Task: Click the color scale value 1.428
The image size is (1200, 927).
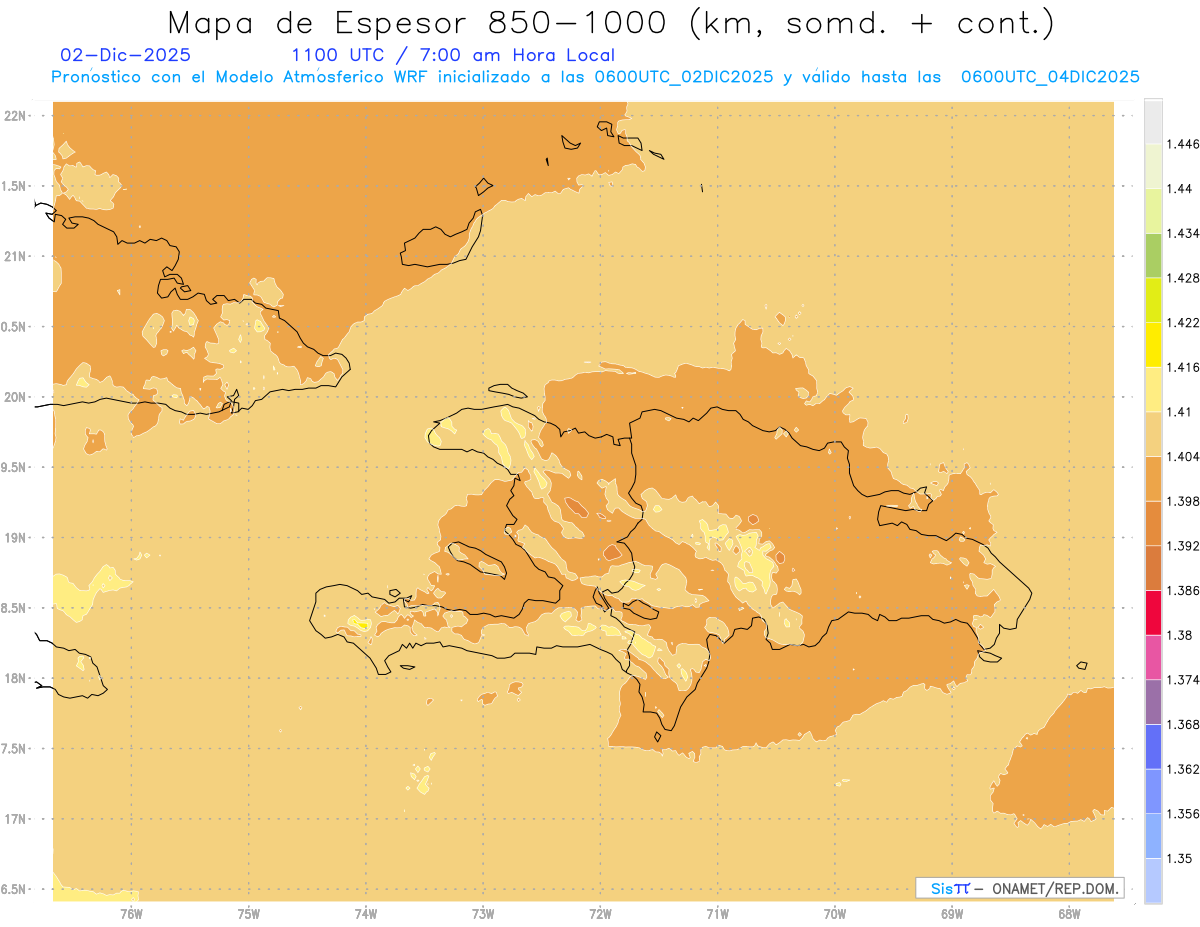Action: tap(1185, 278)
